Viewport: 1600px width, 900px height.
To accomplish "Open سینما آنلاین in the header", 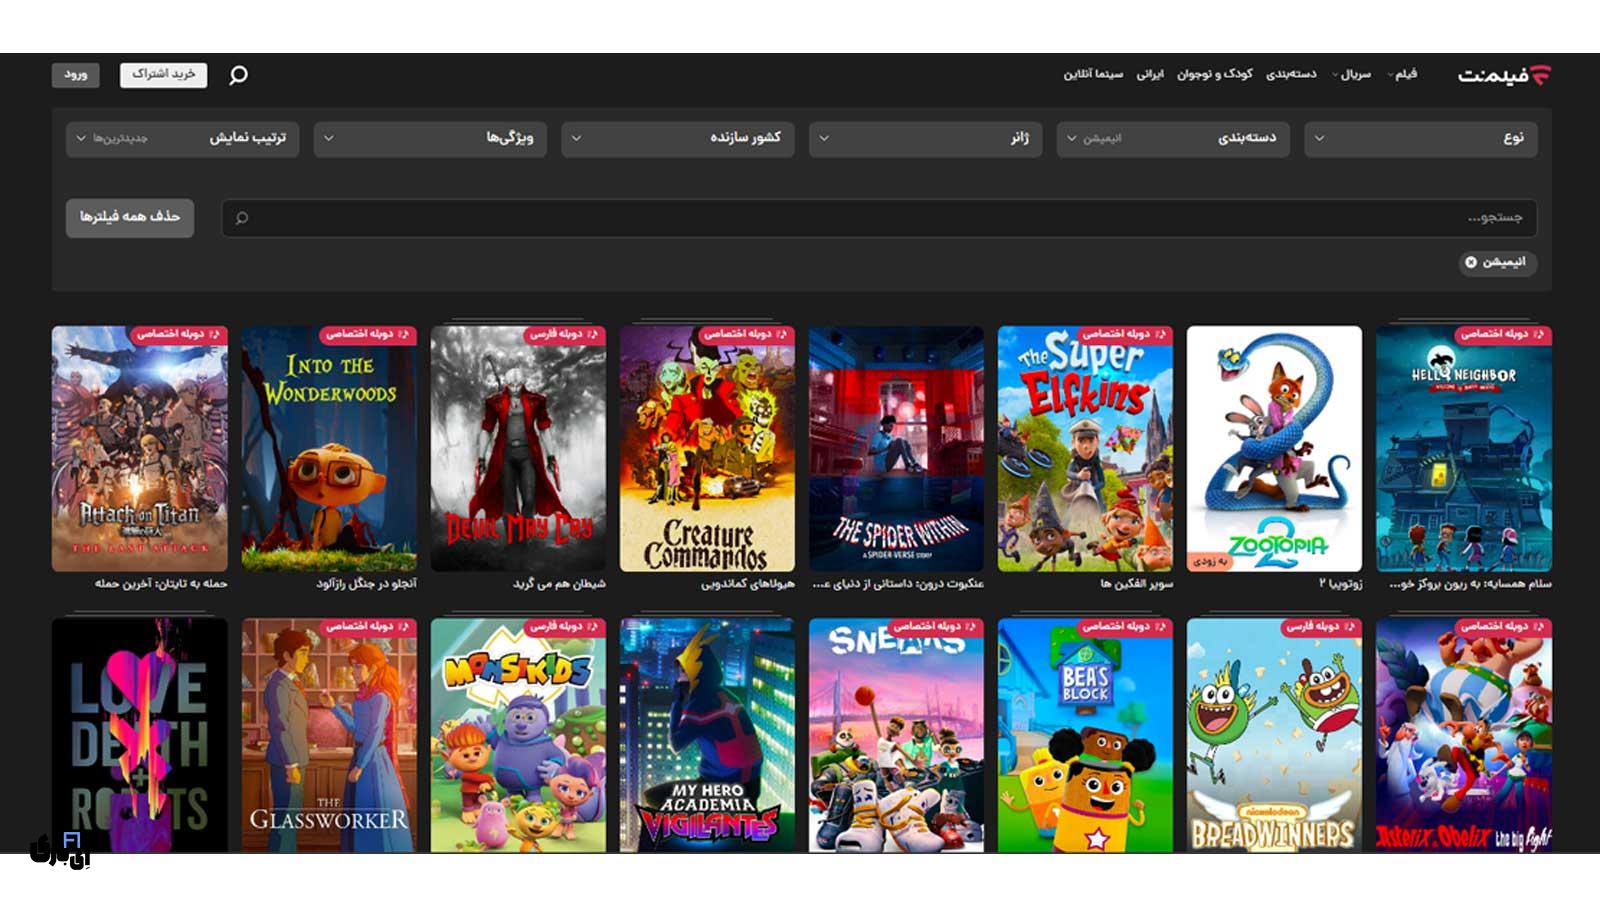I will (1093, 74).
